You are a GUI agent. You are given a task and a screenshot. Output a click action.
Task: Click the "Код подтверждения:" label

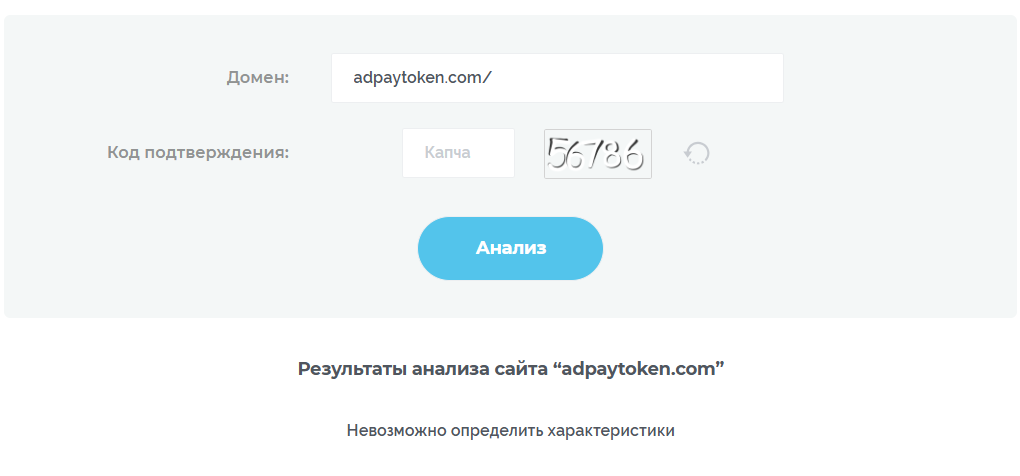pyautogui.click(x=198, y=153)
